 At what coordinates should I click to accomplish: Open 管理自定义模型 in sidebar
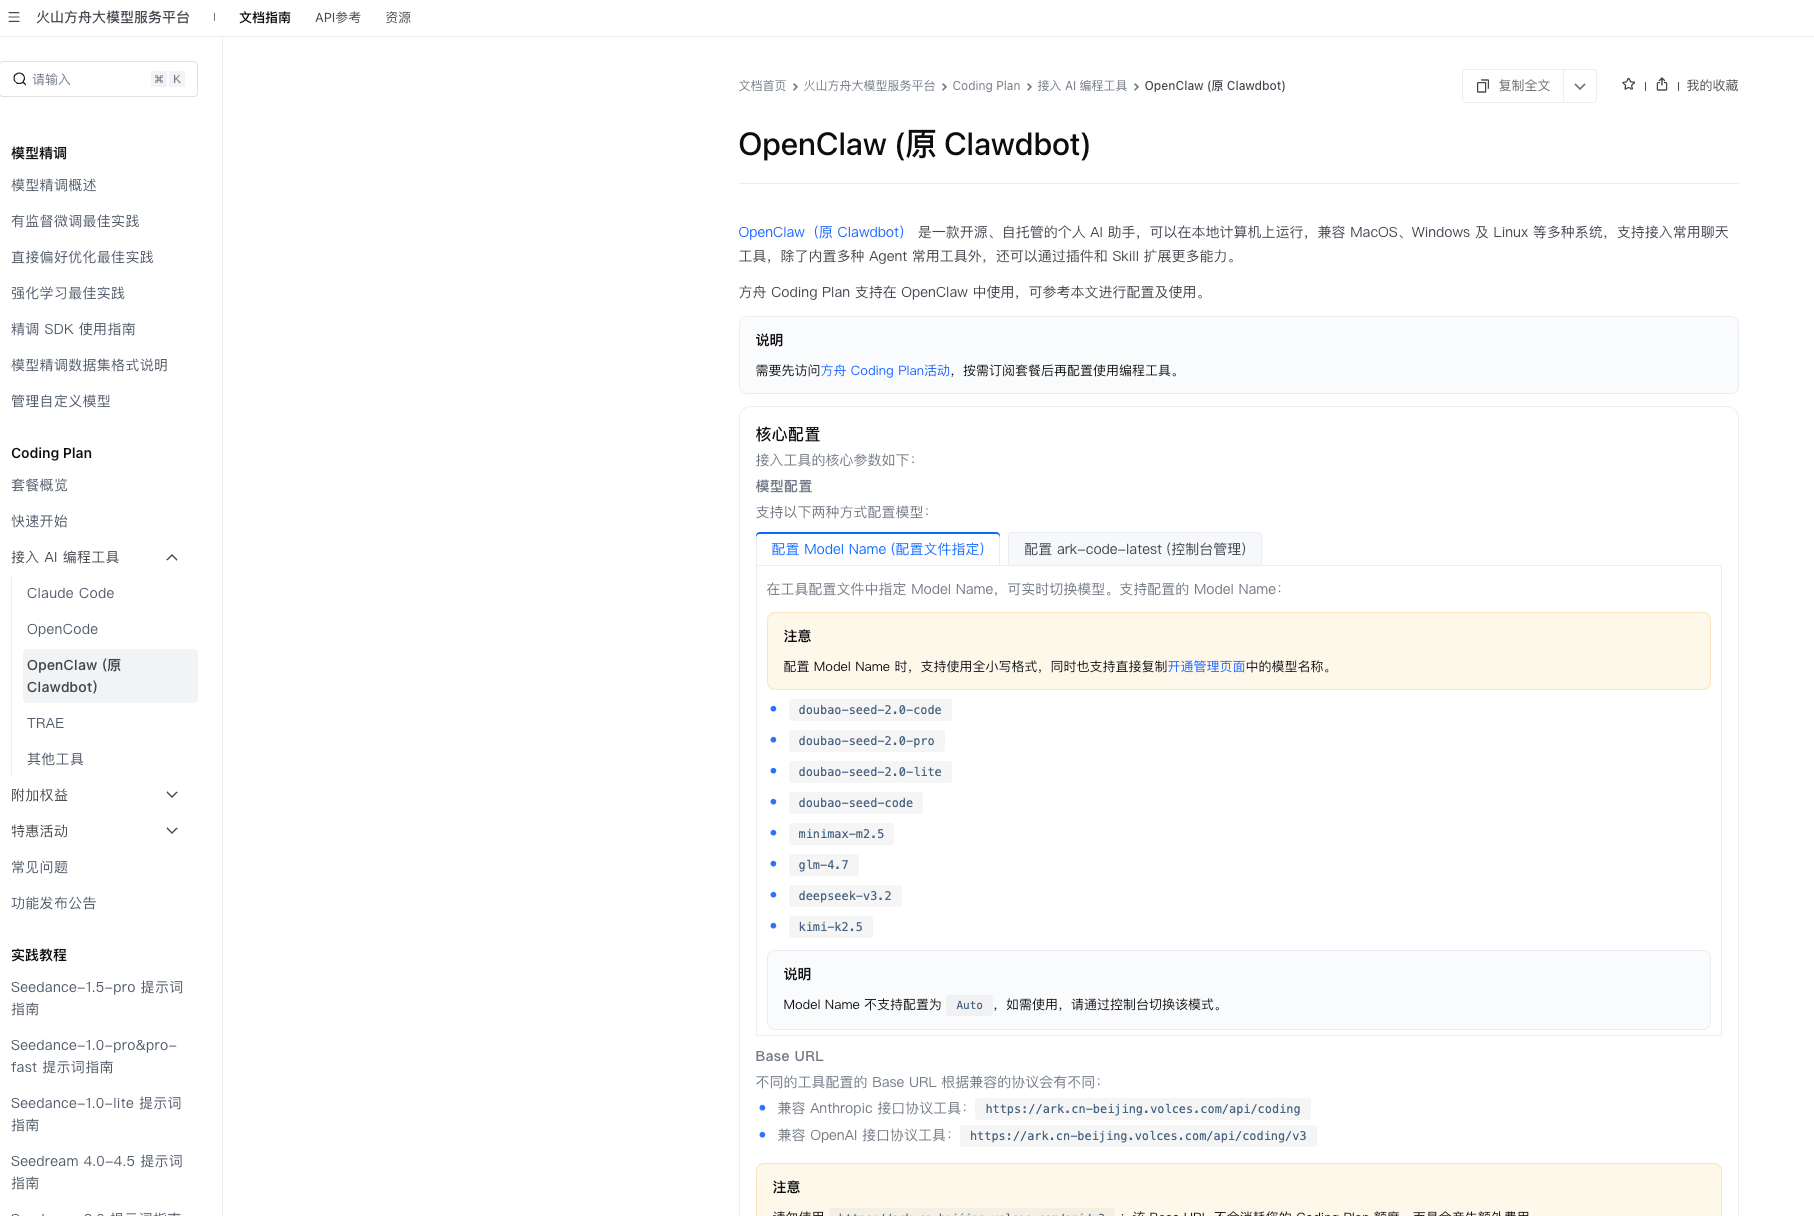point(61,401)
